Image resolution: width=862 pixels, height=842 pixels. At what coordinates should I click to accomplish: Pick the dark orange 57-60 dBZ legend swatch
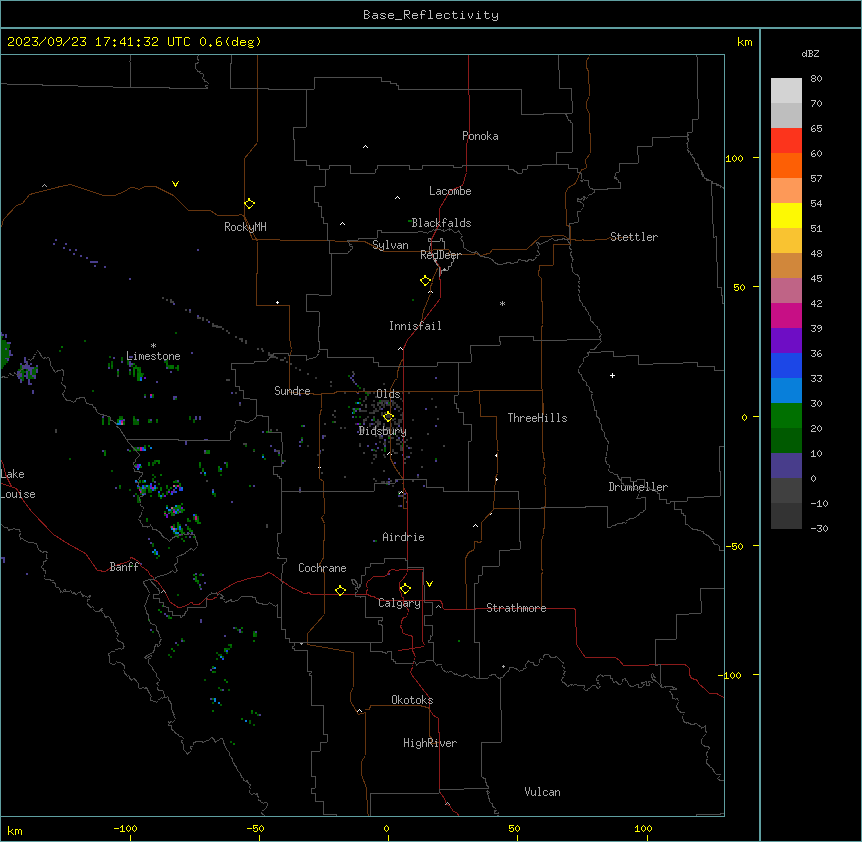pyautogui.click(x=786, y=165)
